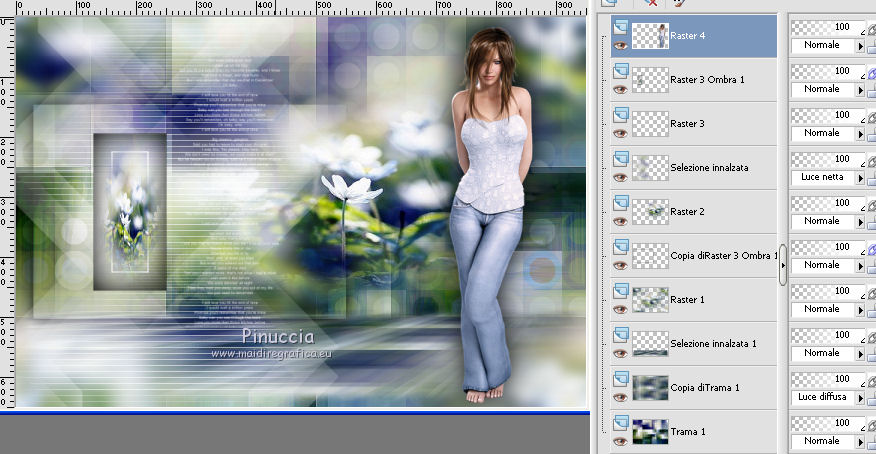Image resolution: width=876 pixels, height=454 pixels.
Task: Toggle visibility of Selezione innalzata layer
Action: coord(620,176)
